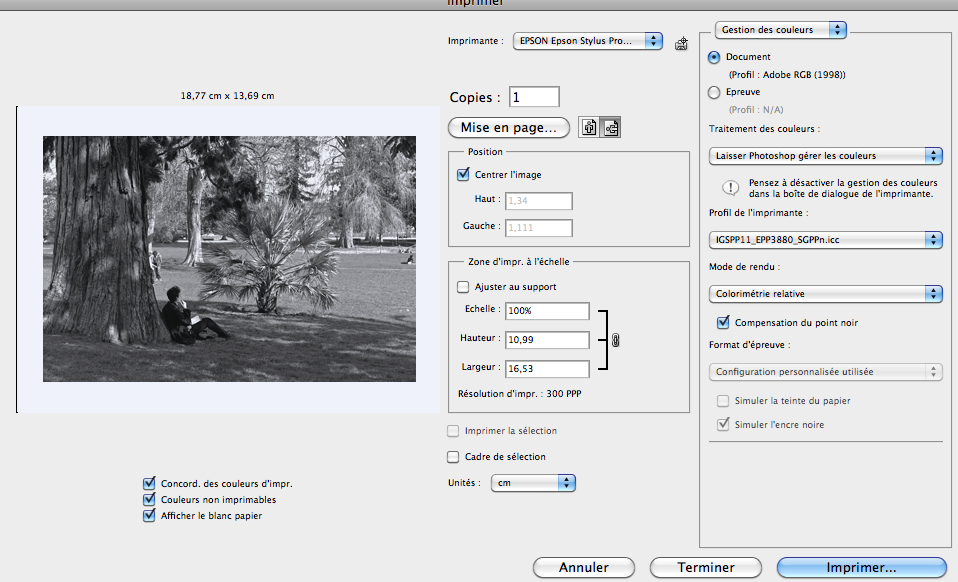Change Mode de rendu Colorimétrie relative dropdown
The height and width of the screenshot is (582, 958).
[x=825, y=294]
